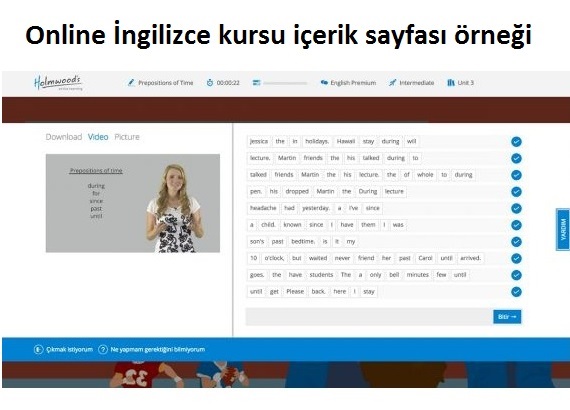570x410 pixels.
Task: Click the exit icon beside Çıkmak istiyorum
Action: [x=38, y=349]
